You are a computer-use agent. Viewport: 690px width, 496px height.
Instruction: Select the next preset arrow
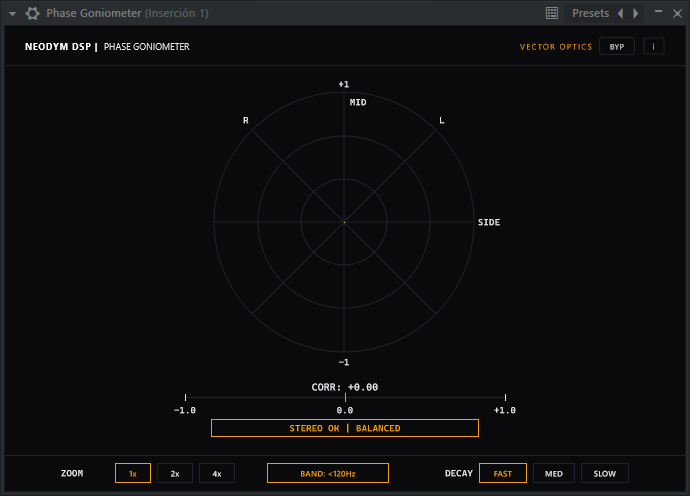(635, 13)
